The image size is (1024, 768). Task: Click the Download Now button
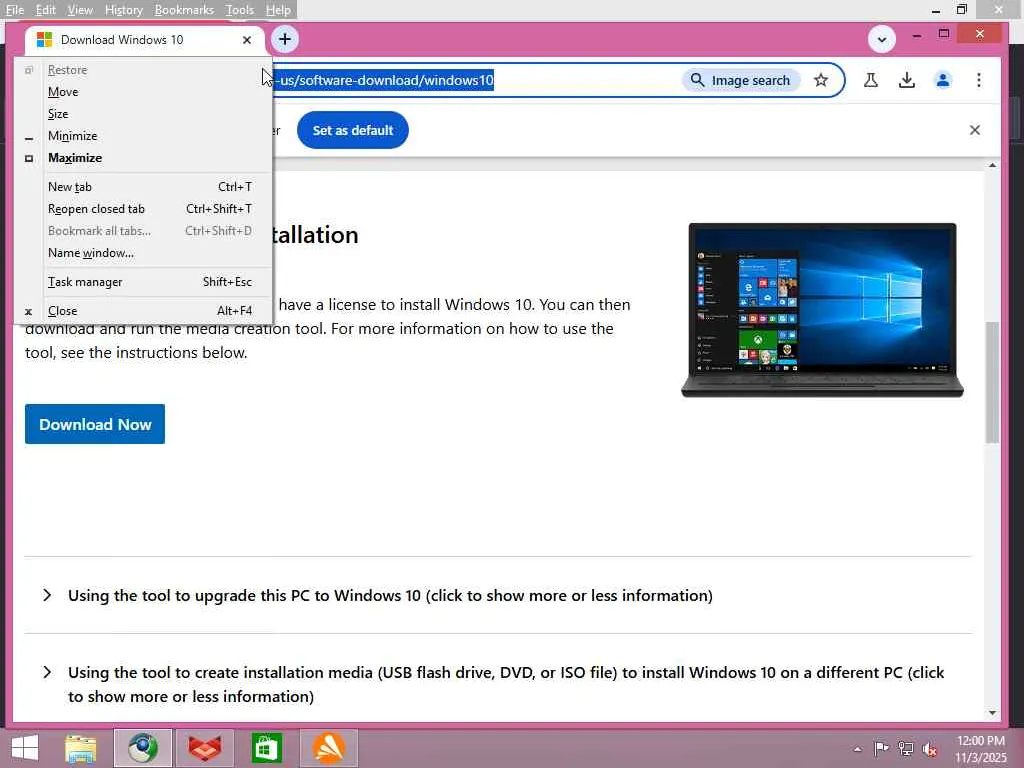pos(95,424)
